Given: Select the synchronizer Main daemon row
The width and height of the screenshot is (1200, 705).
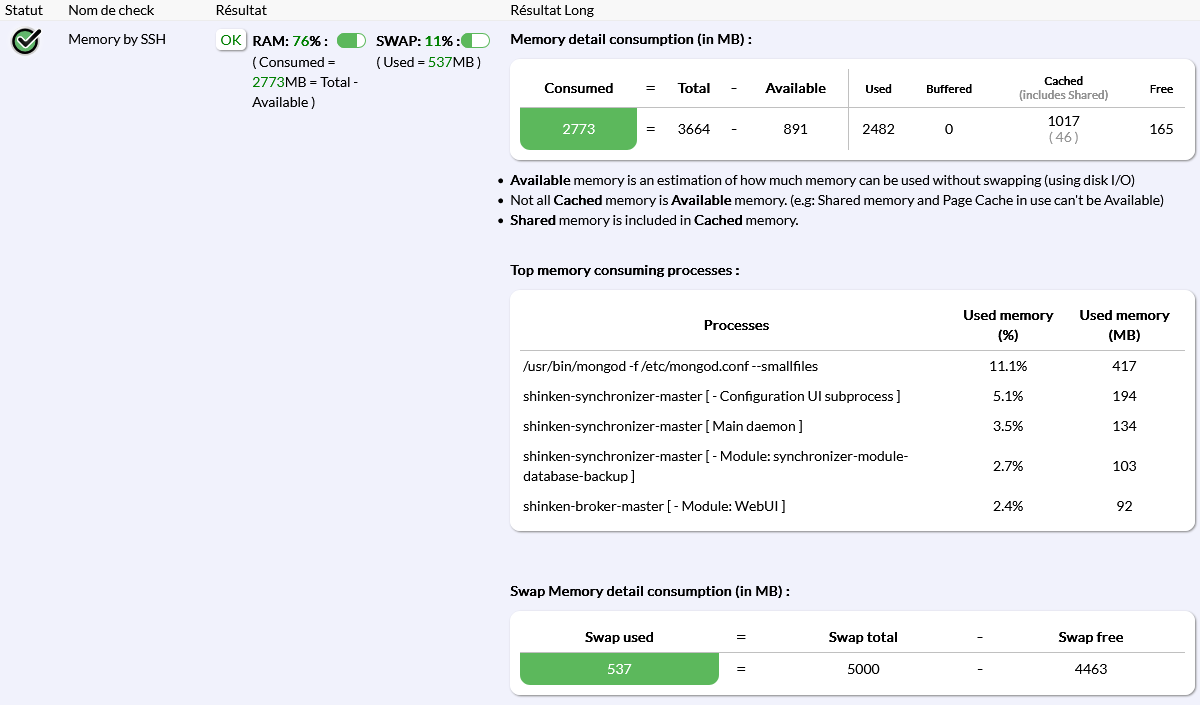Looking at the screenshot, I should click(x=662, y=426).
